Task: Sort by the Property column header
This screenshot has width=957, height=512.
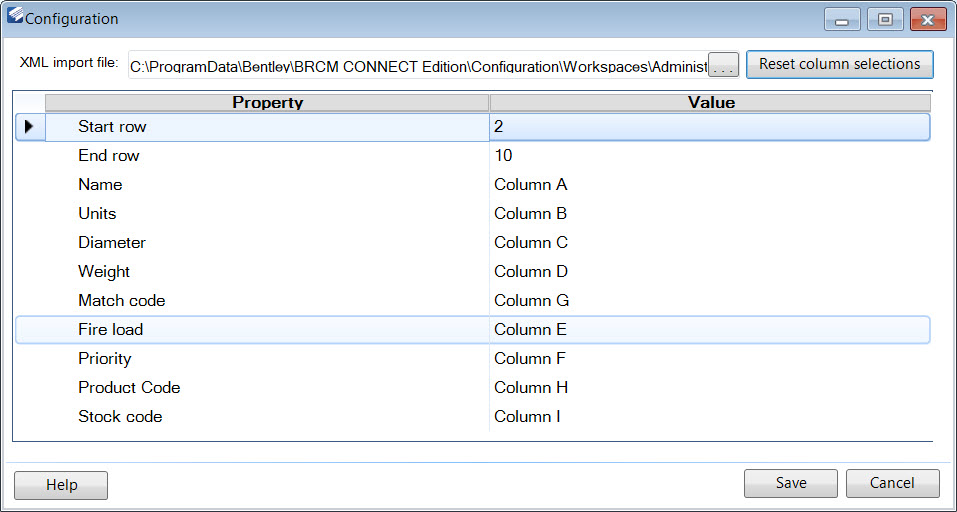Action: (267, 103)
